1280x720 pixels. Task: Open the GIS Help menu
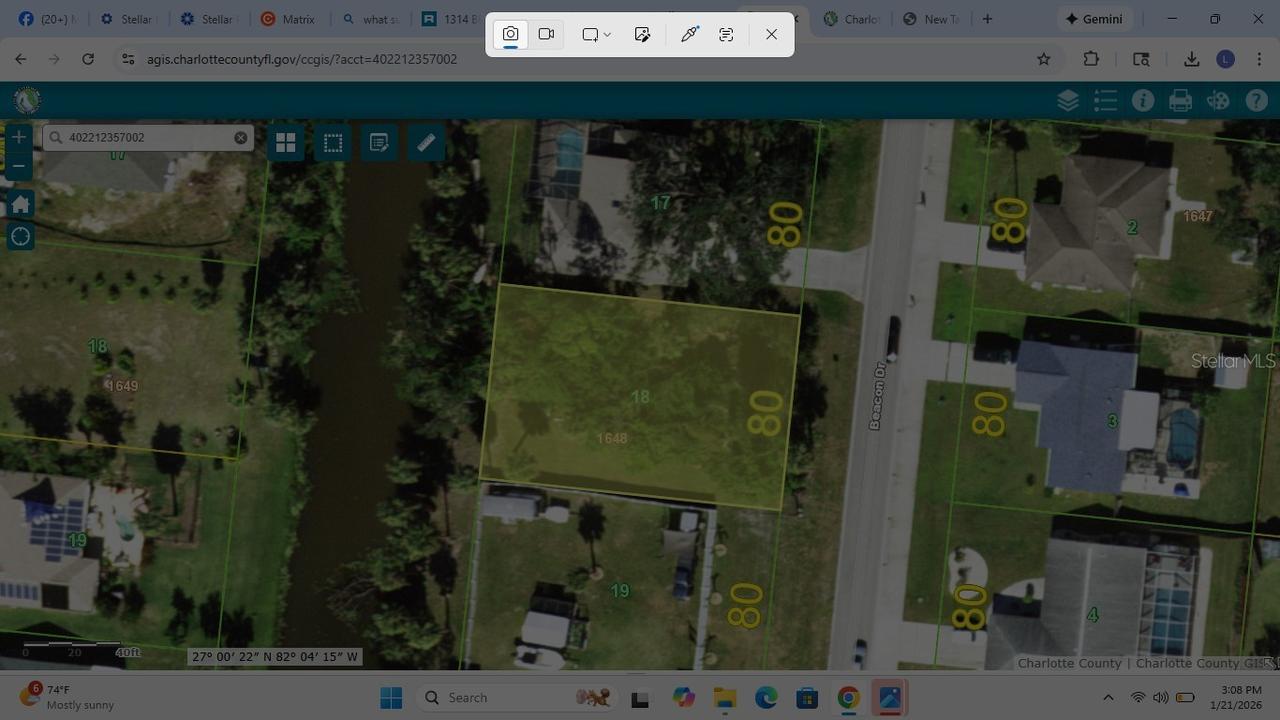[1256, 100]
